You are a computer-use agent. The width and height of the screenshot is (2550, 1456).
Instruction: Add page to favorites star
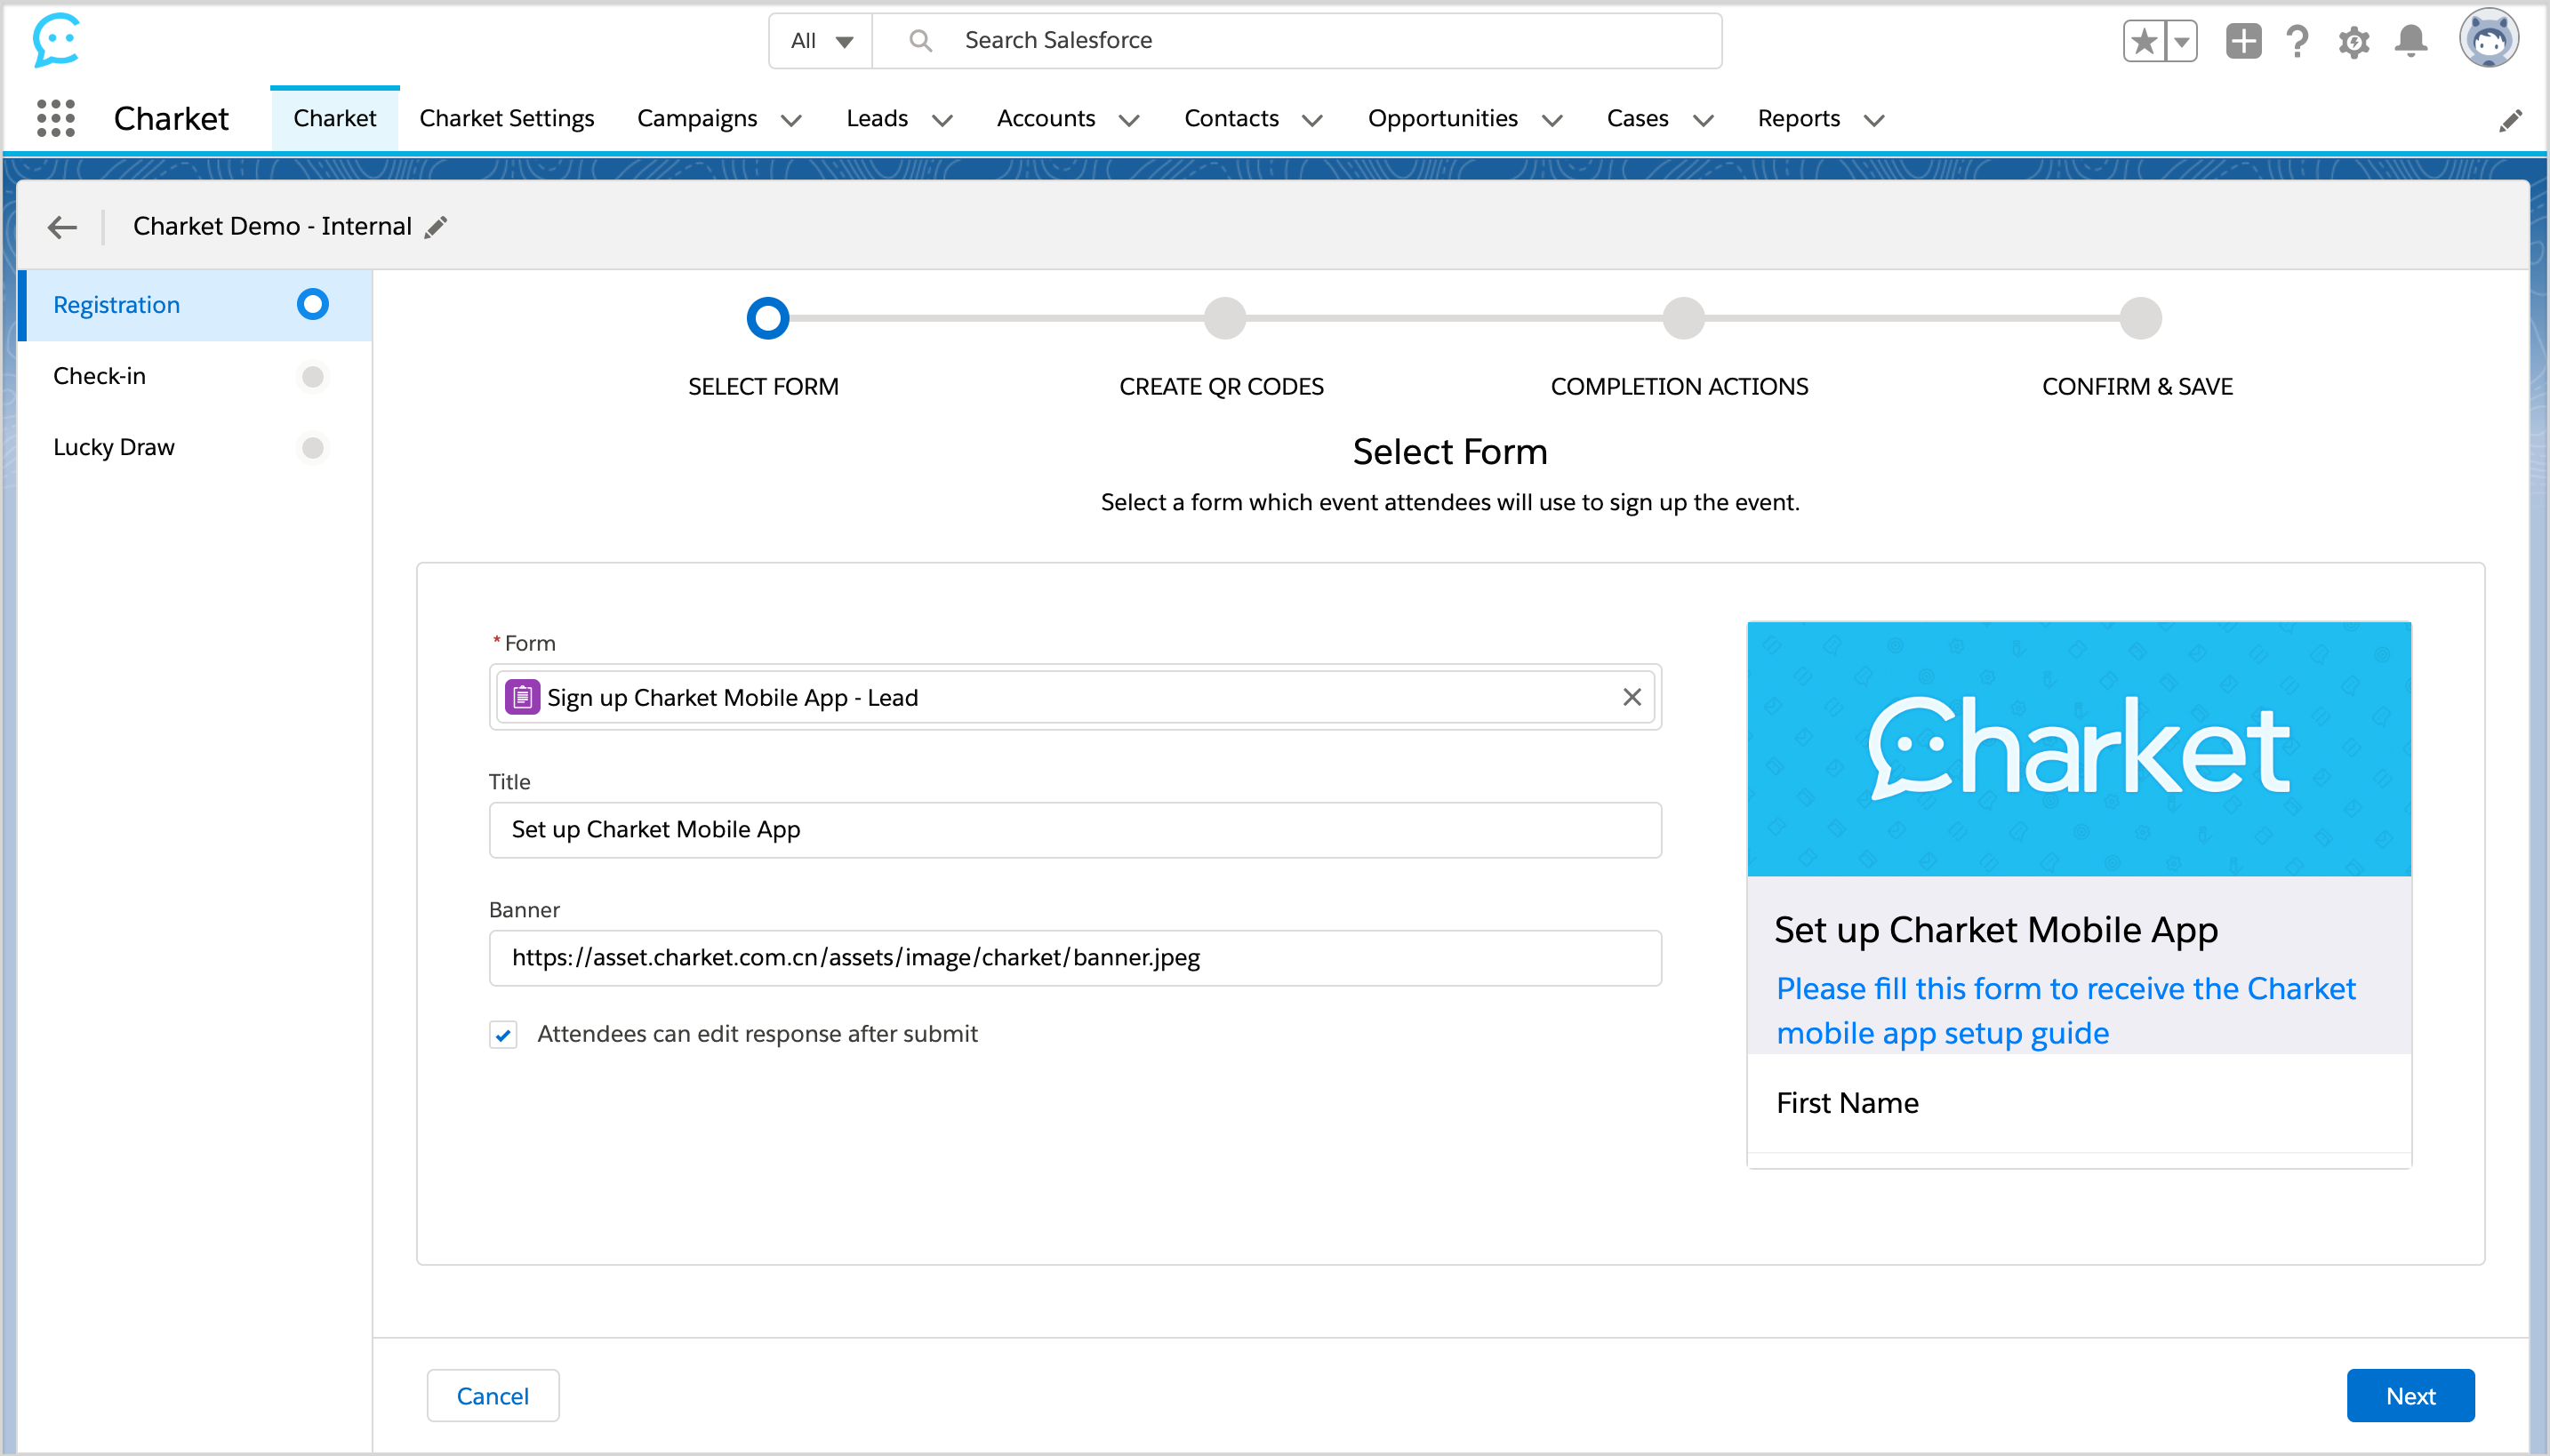pos(2143,41)
